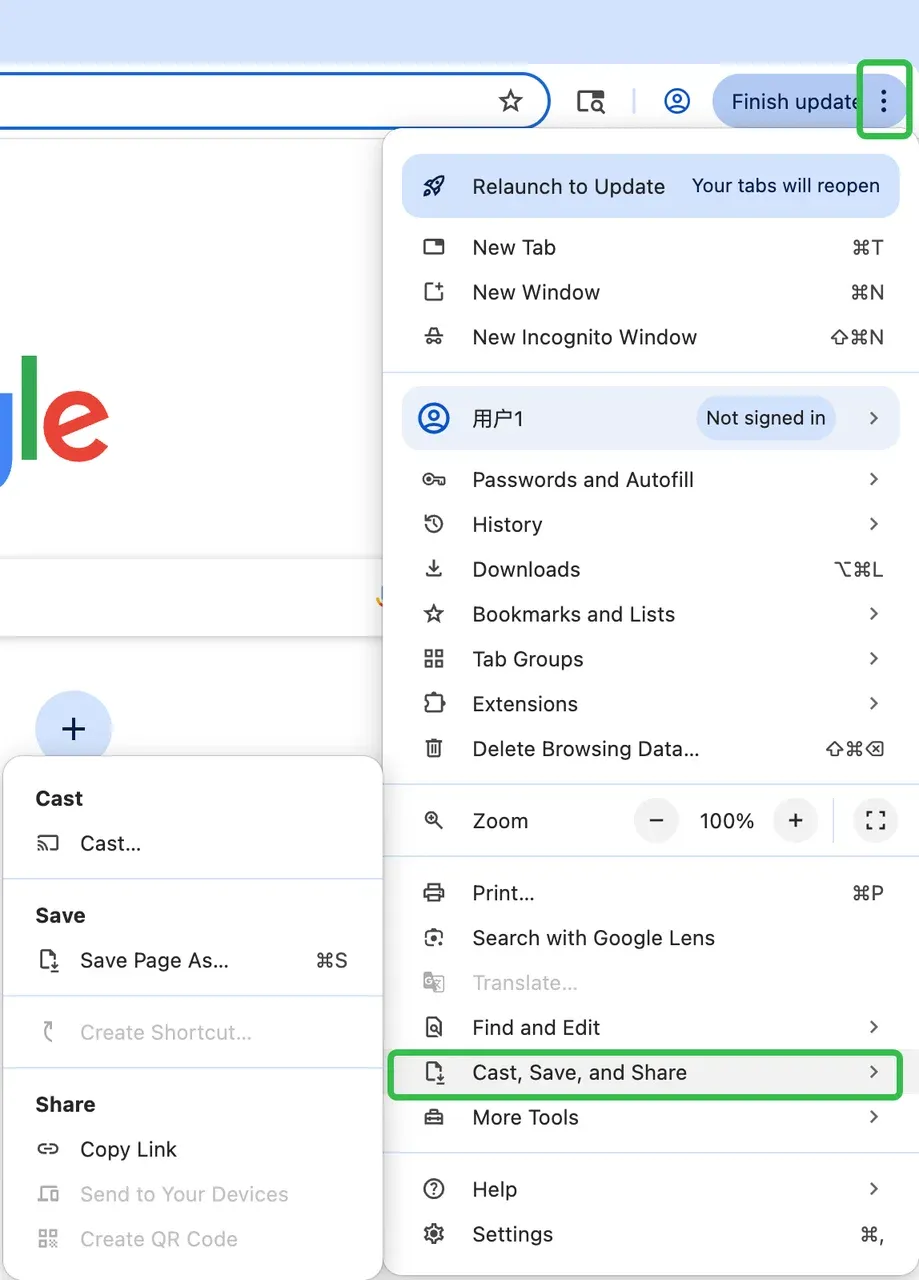The width and height of the screenshot is (919, 1280).
Task: Click the More Tools toolbox icon
Action: coord(434,1117)
